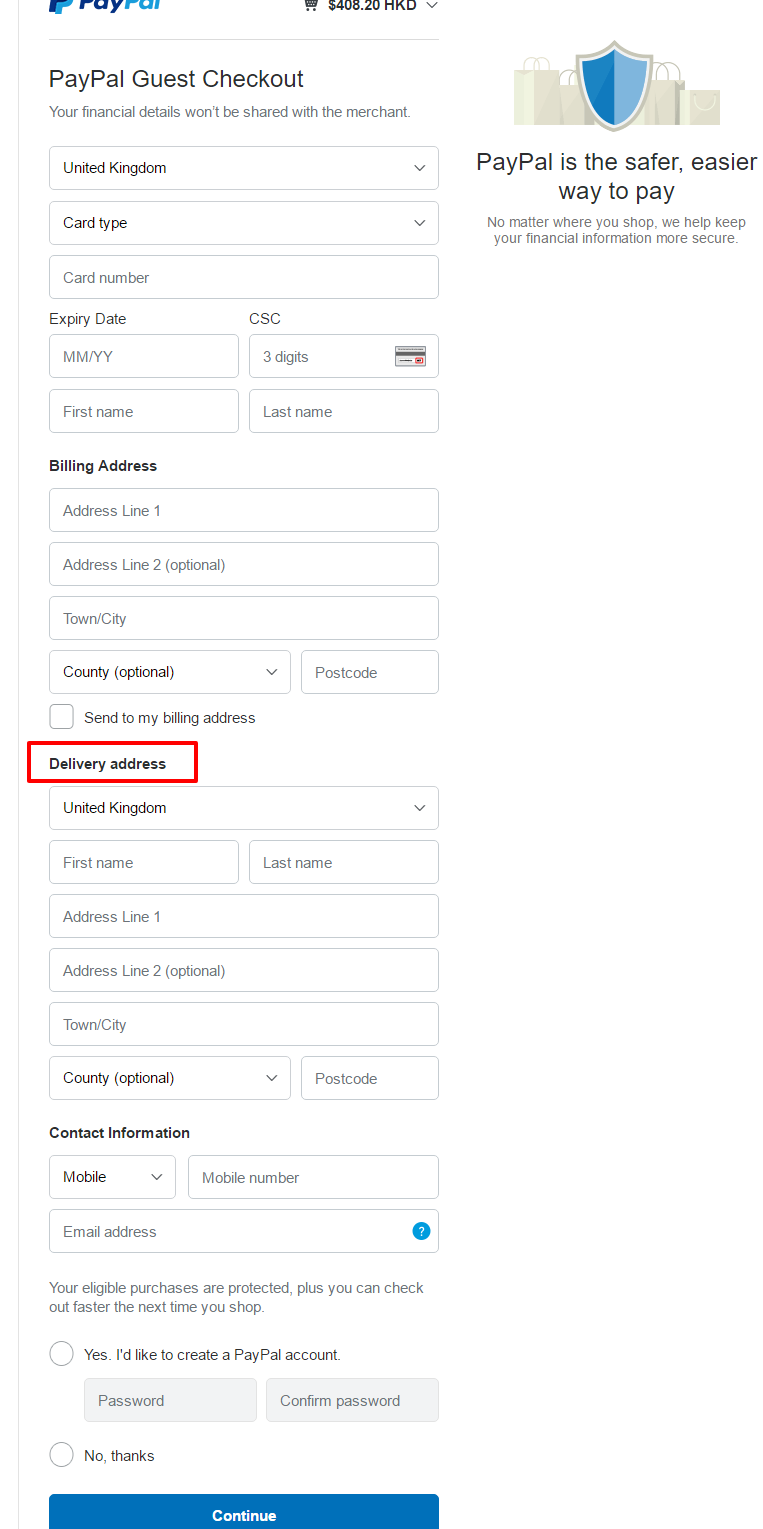Tick Send to my billing address checkbox
This screenshot has width=763, height=1529.
pos(62,717)
